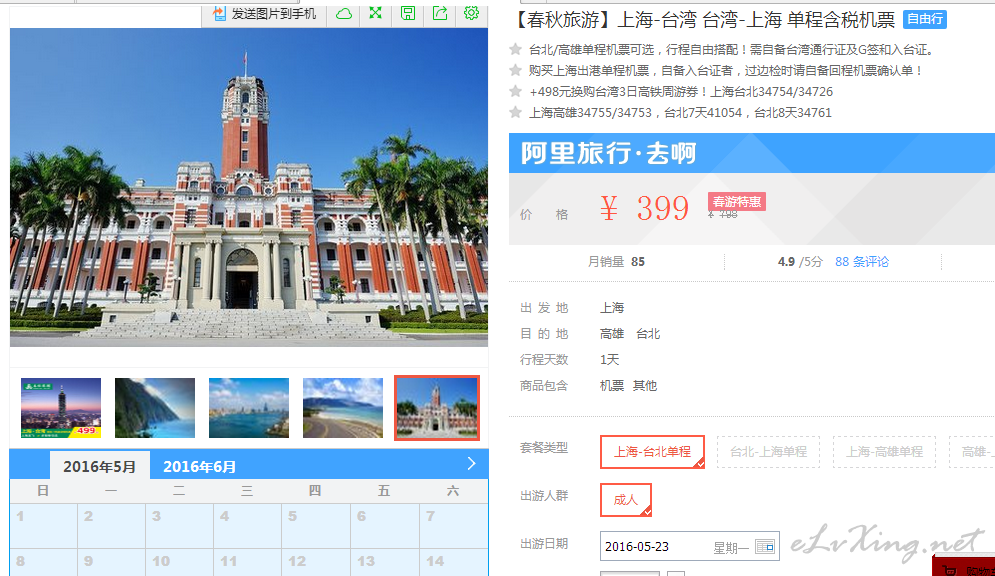Switch to the 2016年6月 calendar tab
Image resolution: width=995 pixels, height=576 pixels.
click(x=199, y=467)
